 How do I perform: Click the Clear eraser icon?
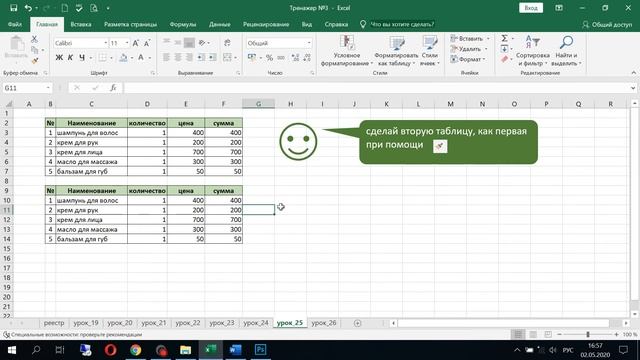504,60
